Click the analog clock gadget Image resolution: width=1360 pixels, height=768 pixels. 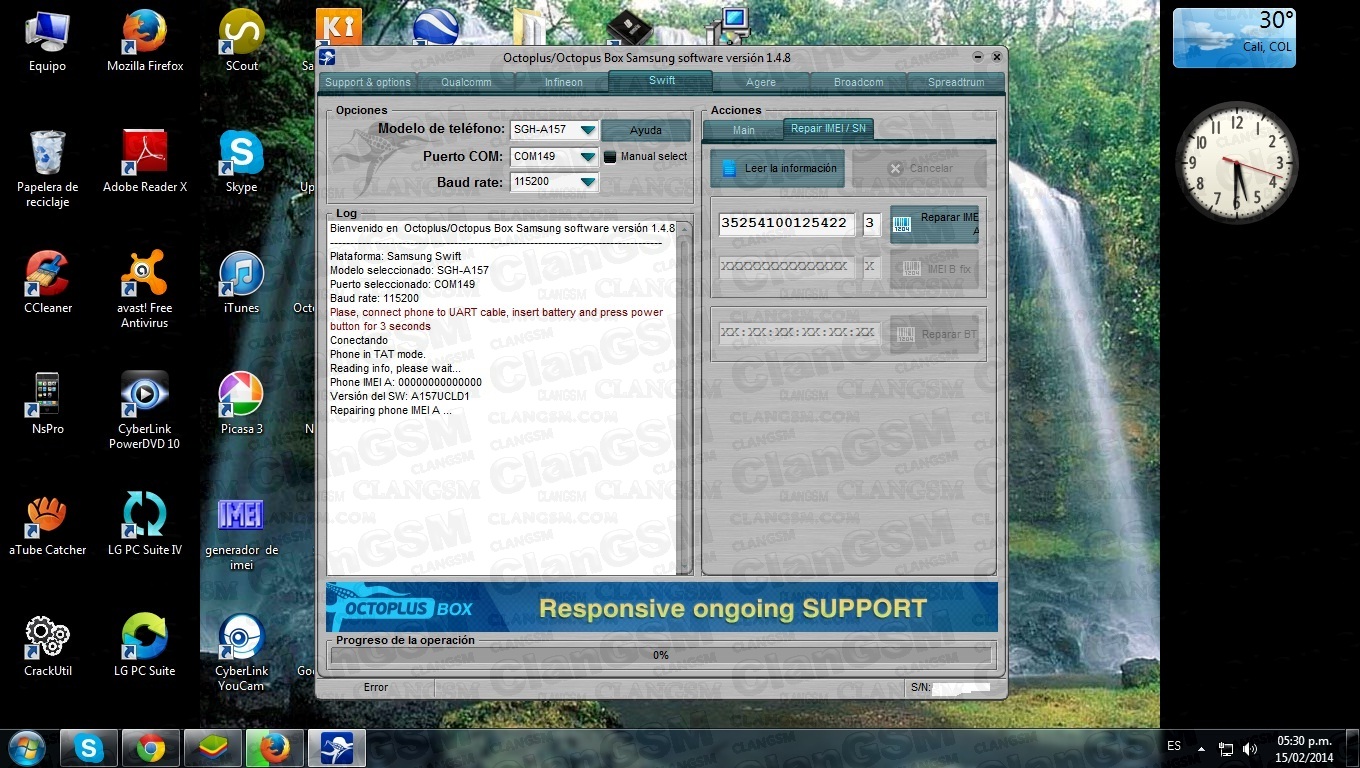click(1237, 162)
